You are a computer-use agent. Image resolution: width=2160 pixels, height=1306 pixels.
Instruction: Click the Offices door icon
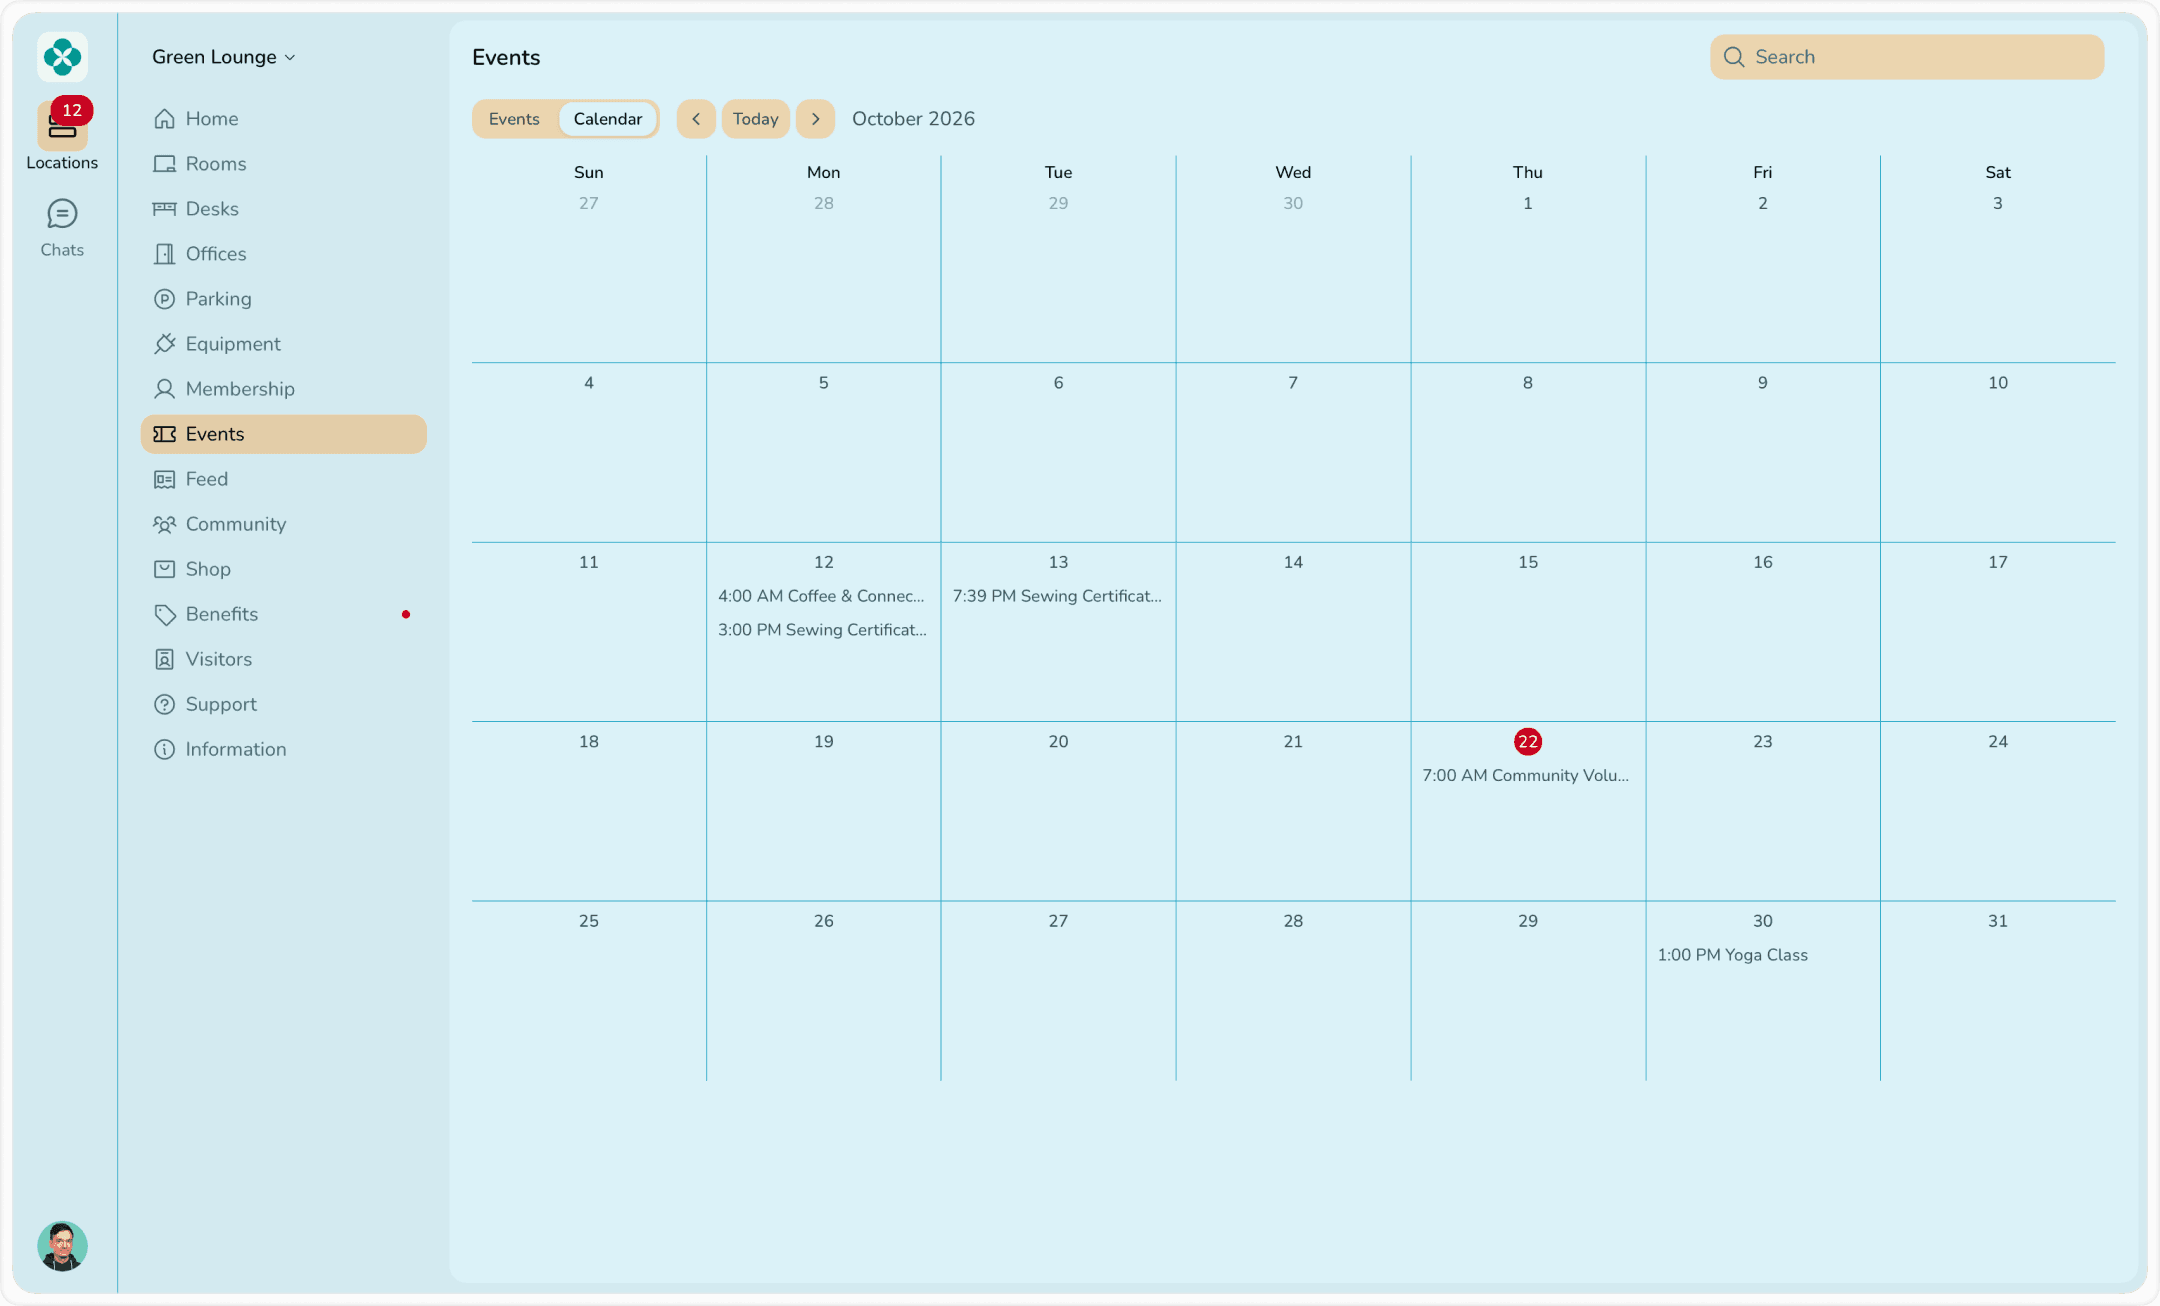tap(164, 254)
